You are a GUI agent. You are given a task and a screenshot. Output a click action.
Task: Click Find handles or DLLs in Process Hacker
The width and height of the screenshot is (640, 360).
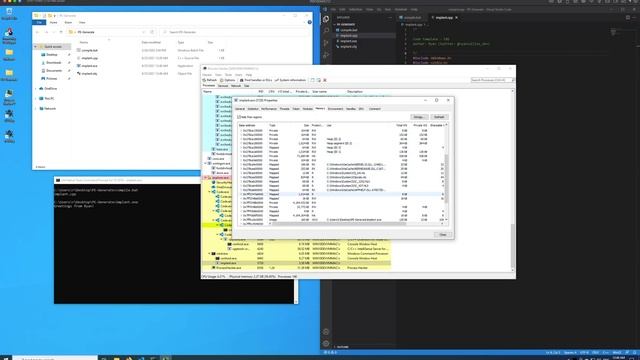[256, 80]
